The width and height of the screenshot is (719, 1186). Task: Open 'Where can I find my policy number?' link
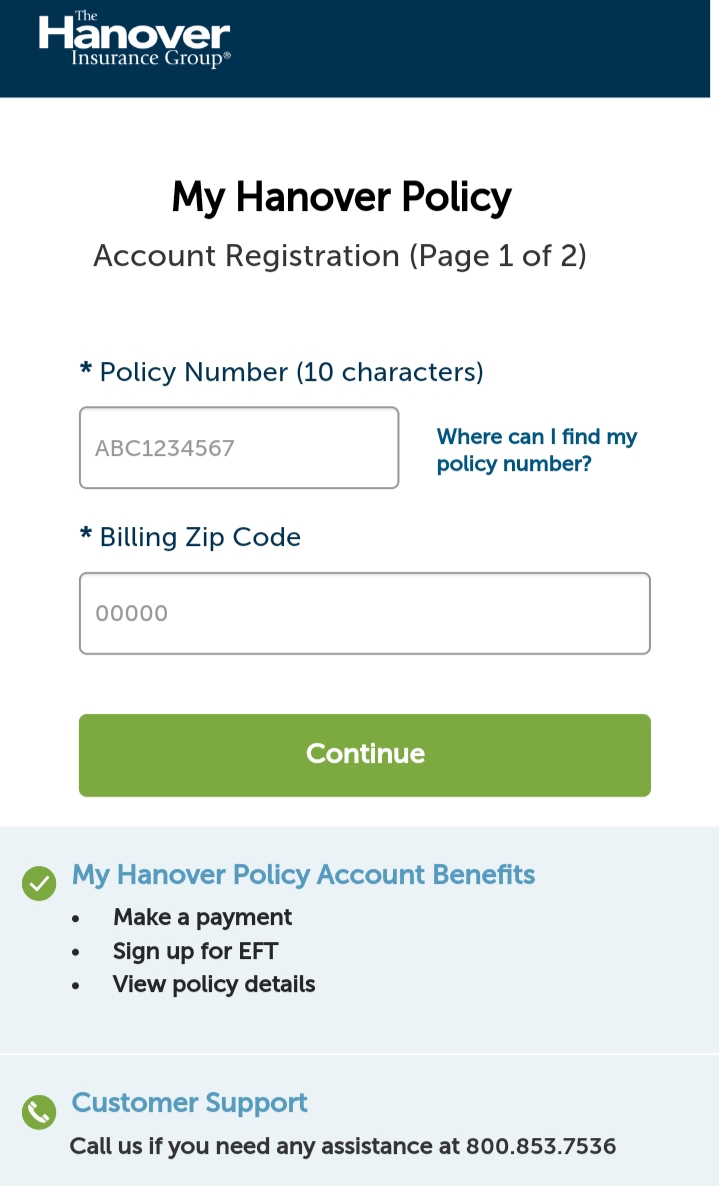(x=537, y=449)
